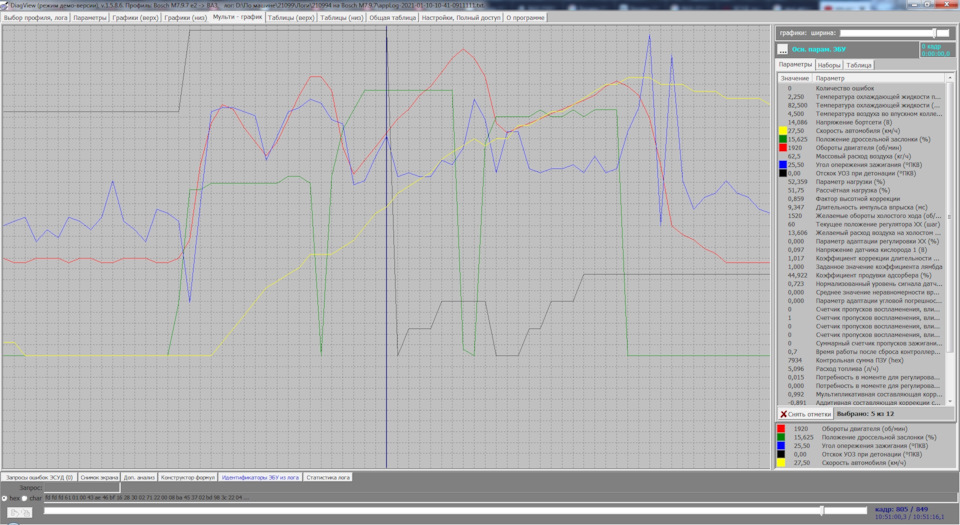Adjust the графики ширина slider
Viewport: 960px width, 525px height.
(896, 33)
